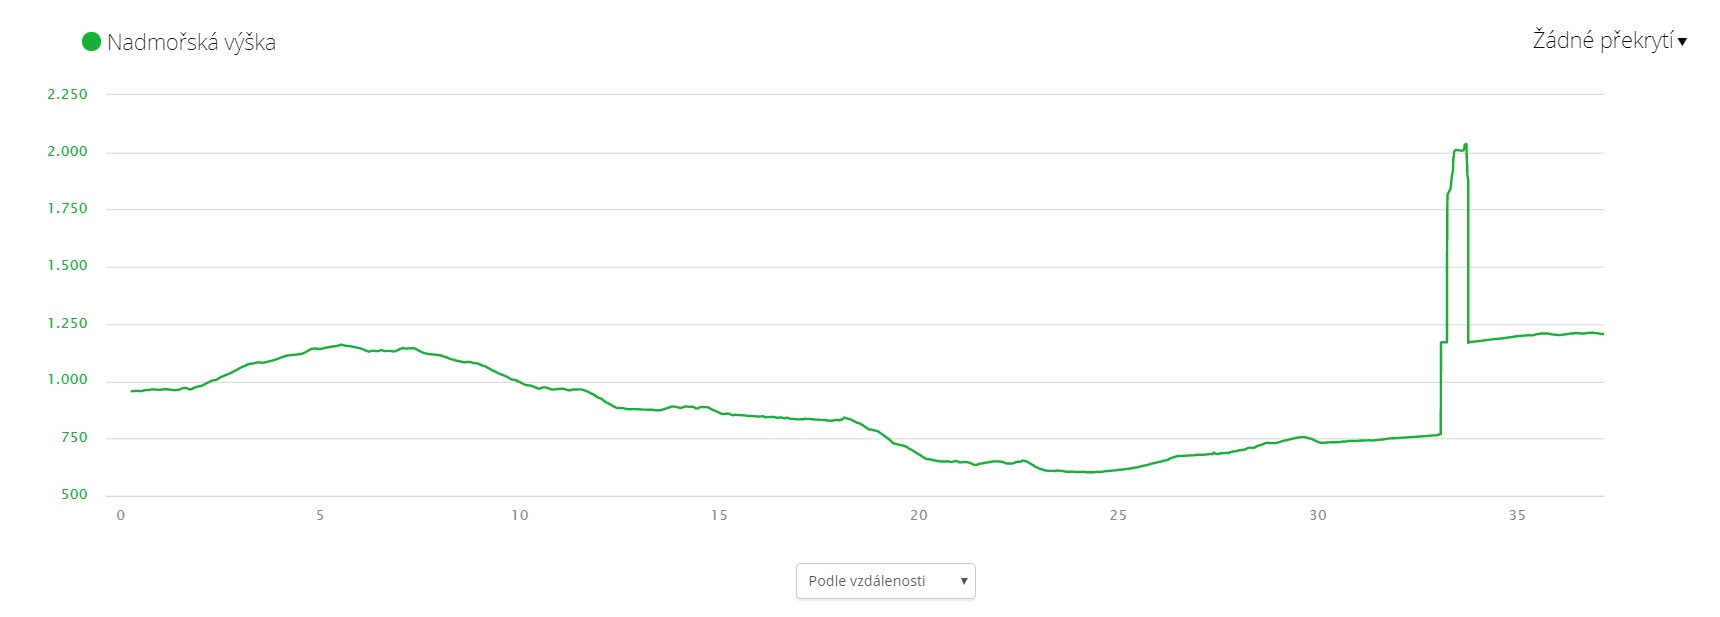This screenshot has width=1720, height=617.
Task: Click the 2.250 y-axis label
Action: pyautogui.click(x=68, y=94)
